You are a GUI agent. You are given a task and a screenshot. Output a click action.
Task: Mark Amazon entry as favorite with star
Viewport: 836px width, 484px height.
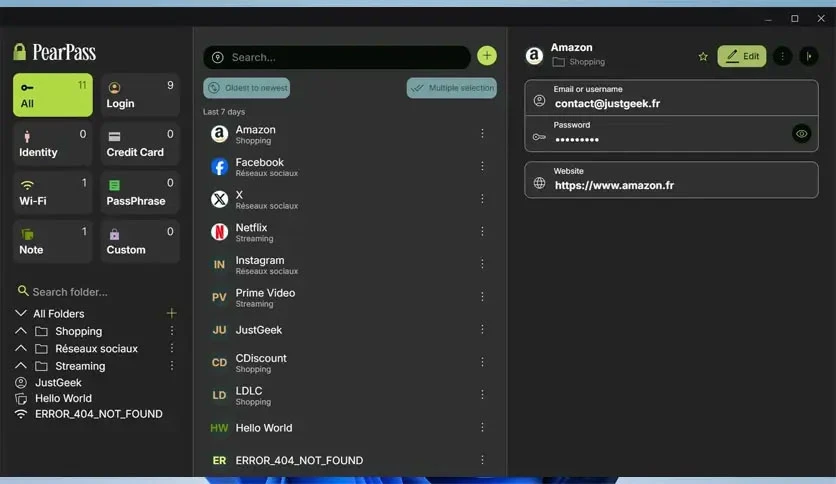[703, 57]
